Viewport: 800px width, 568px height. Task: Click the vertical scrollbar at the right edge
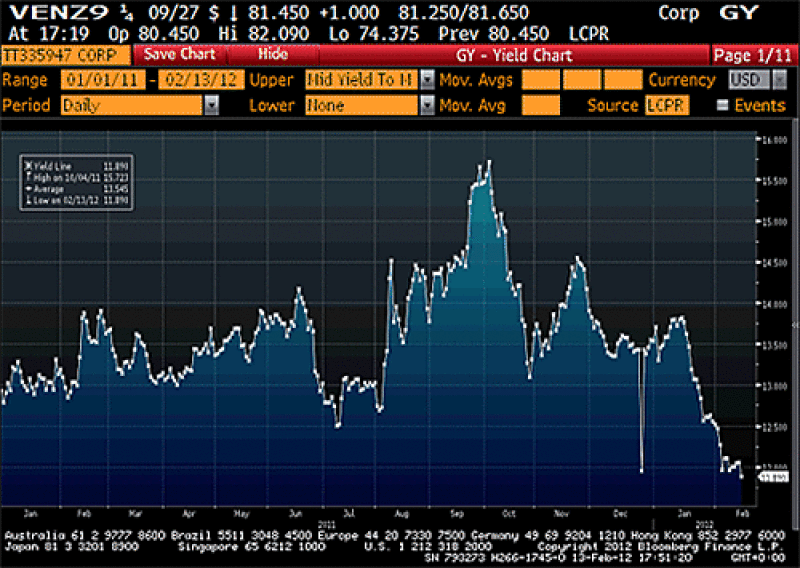click(795, 324)
